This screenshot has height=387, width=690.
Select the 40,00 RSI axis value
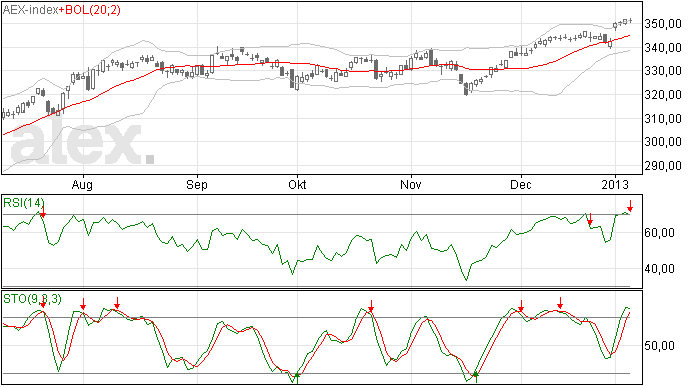(x=659, y=269)
